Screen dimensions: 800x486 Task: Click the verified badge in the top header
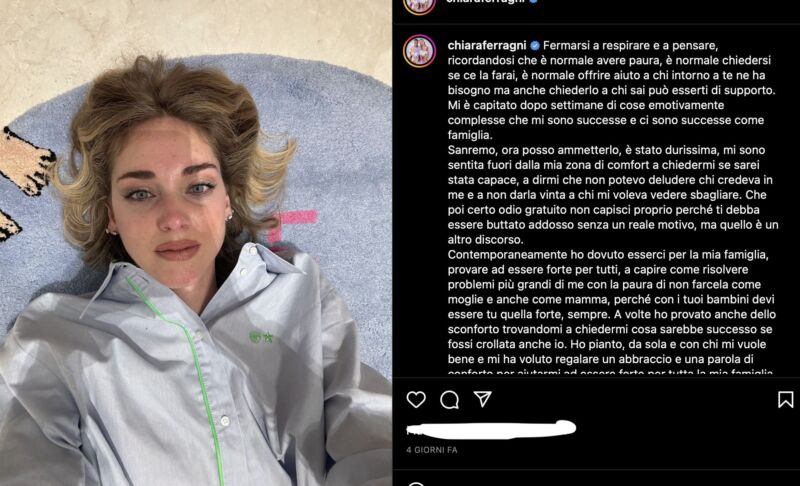click(x=533, y=2)
